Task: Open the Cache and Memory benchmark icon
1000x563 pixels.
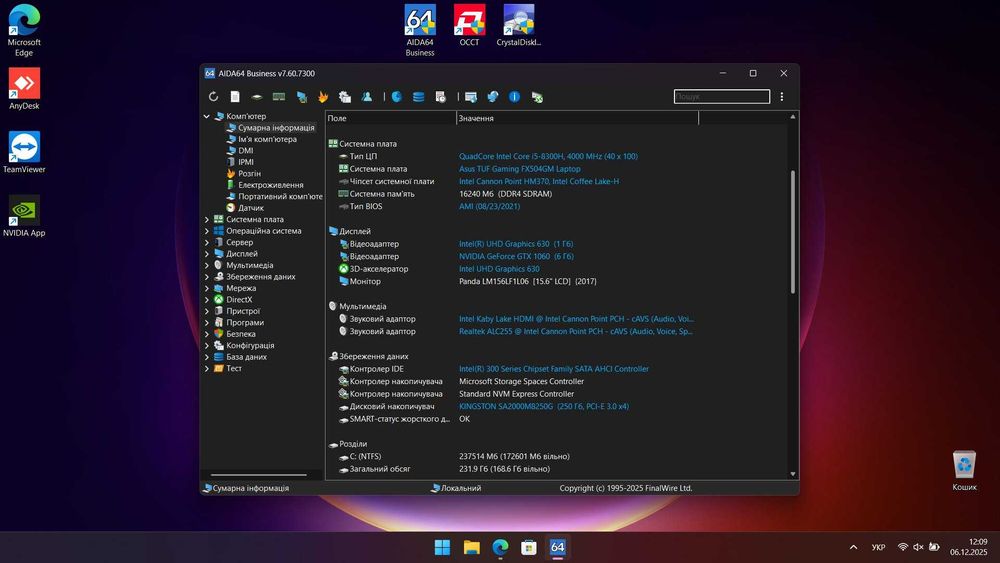Action: tap(279, 97)
